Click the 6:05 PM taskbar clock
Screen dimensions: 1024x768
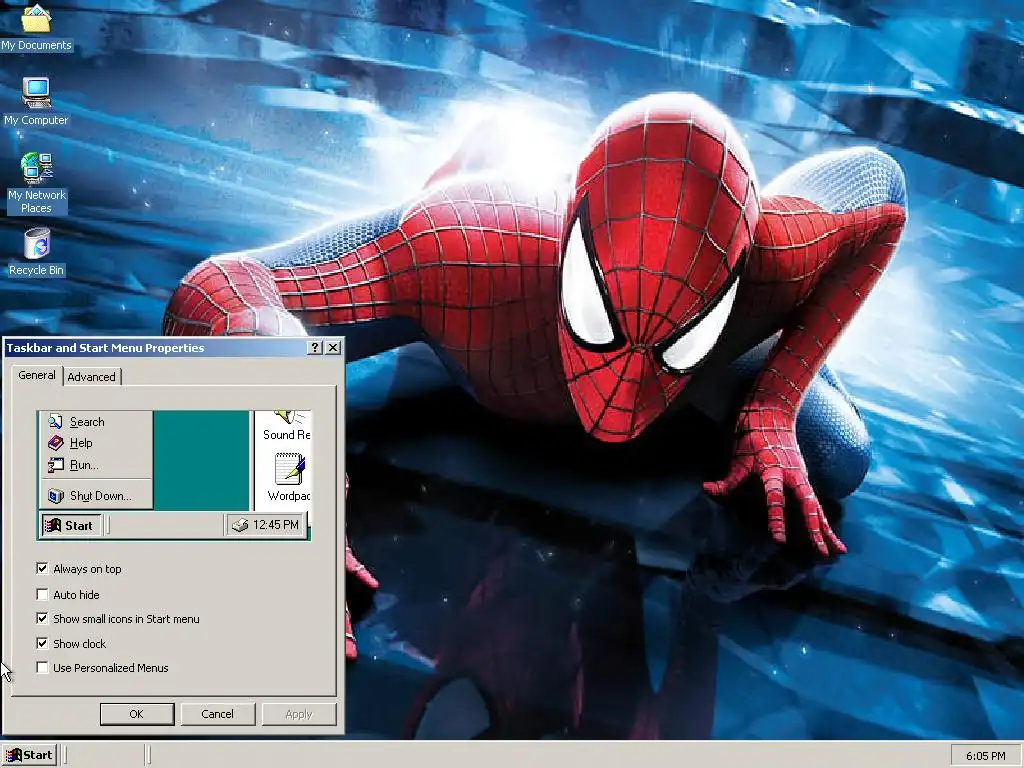tap(985, 756)
